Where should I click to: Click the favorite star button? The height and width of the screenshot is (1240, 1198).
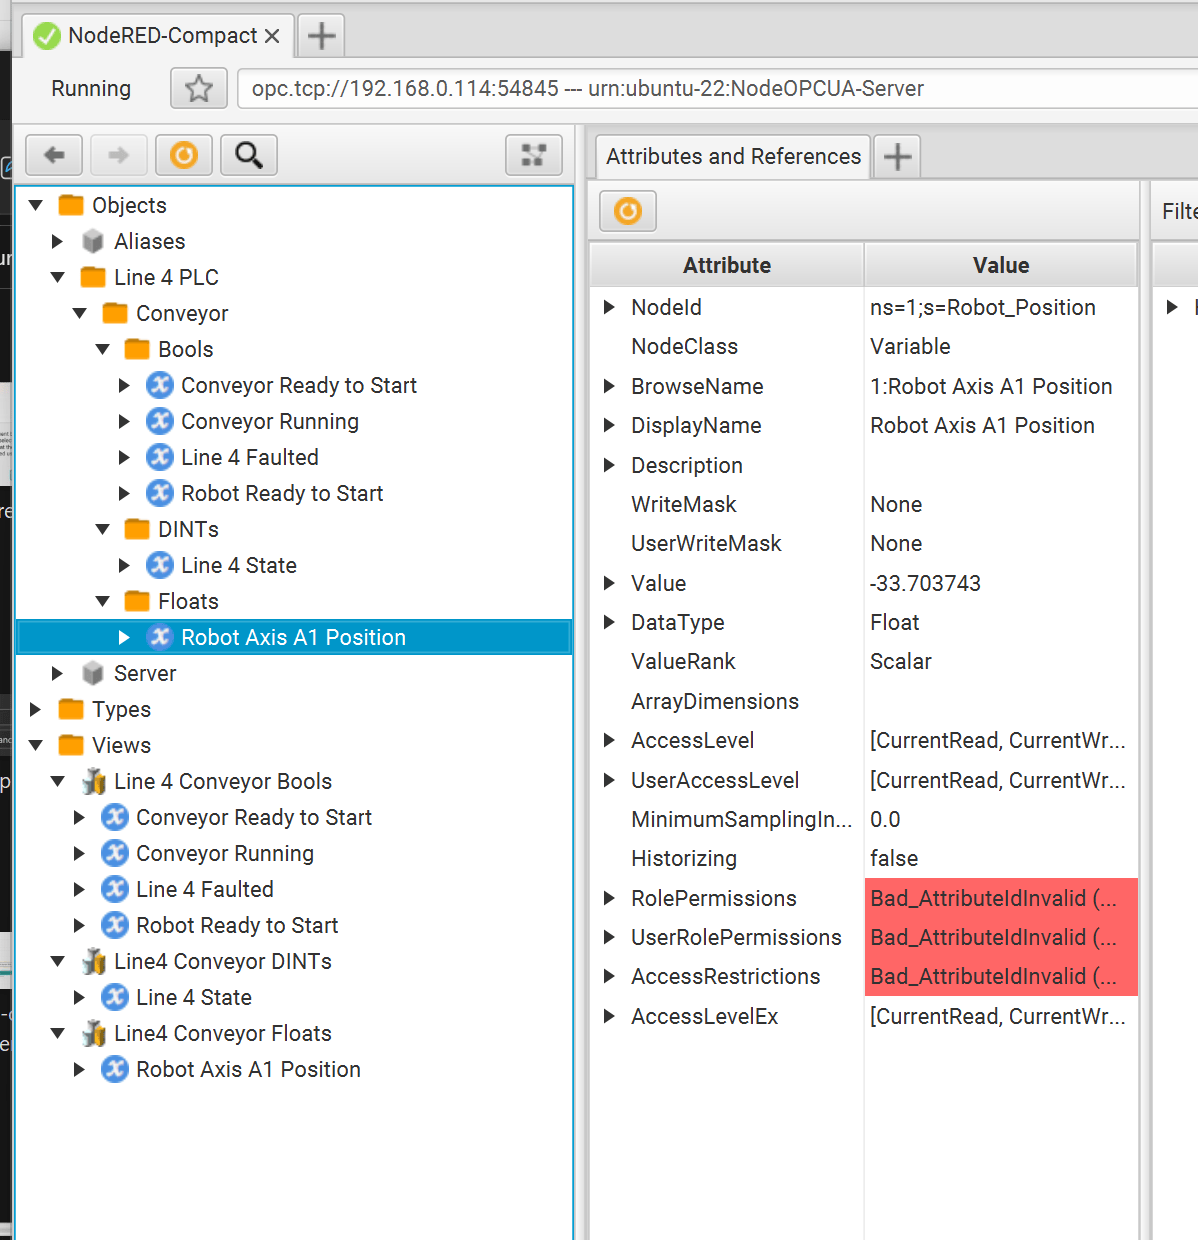[199, 89]
